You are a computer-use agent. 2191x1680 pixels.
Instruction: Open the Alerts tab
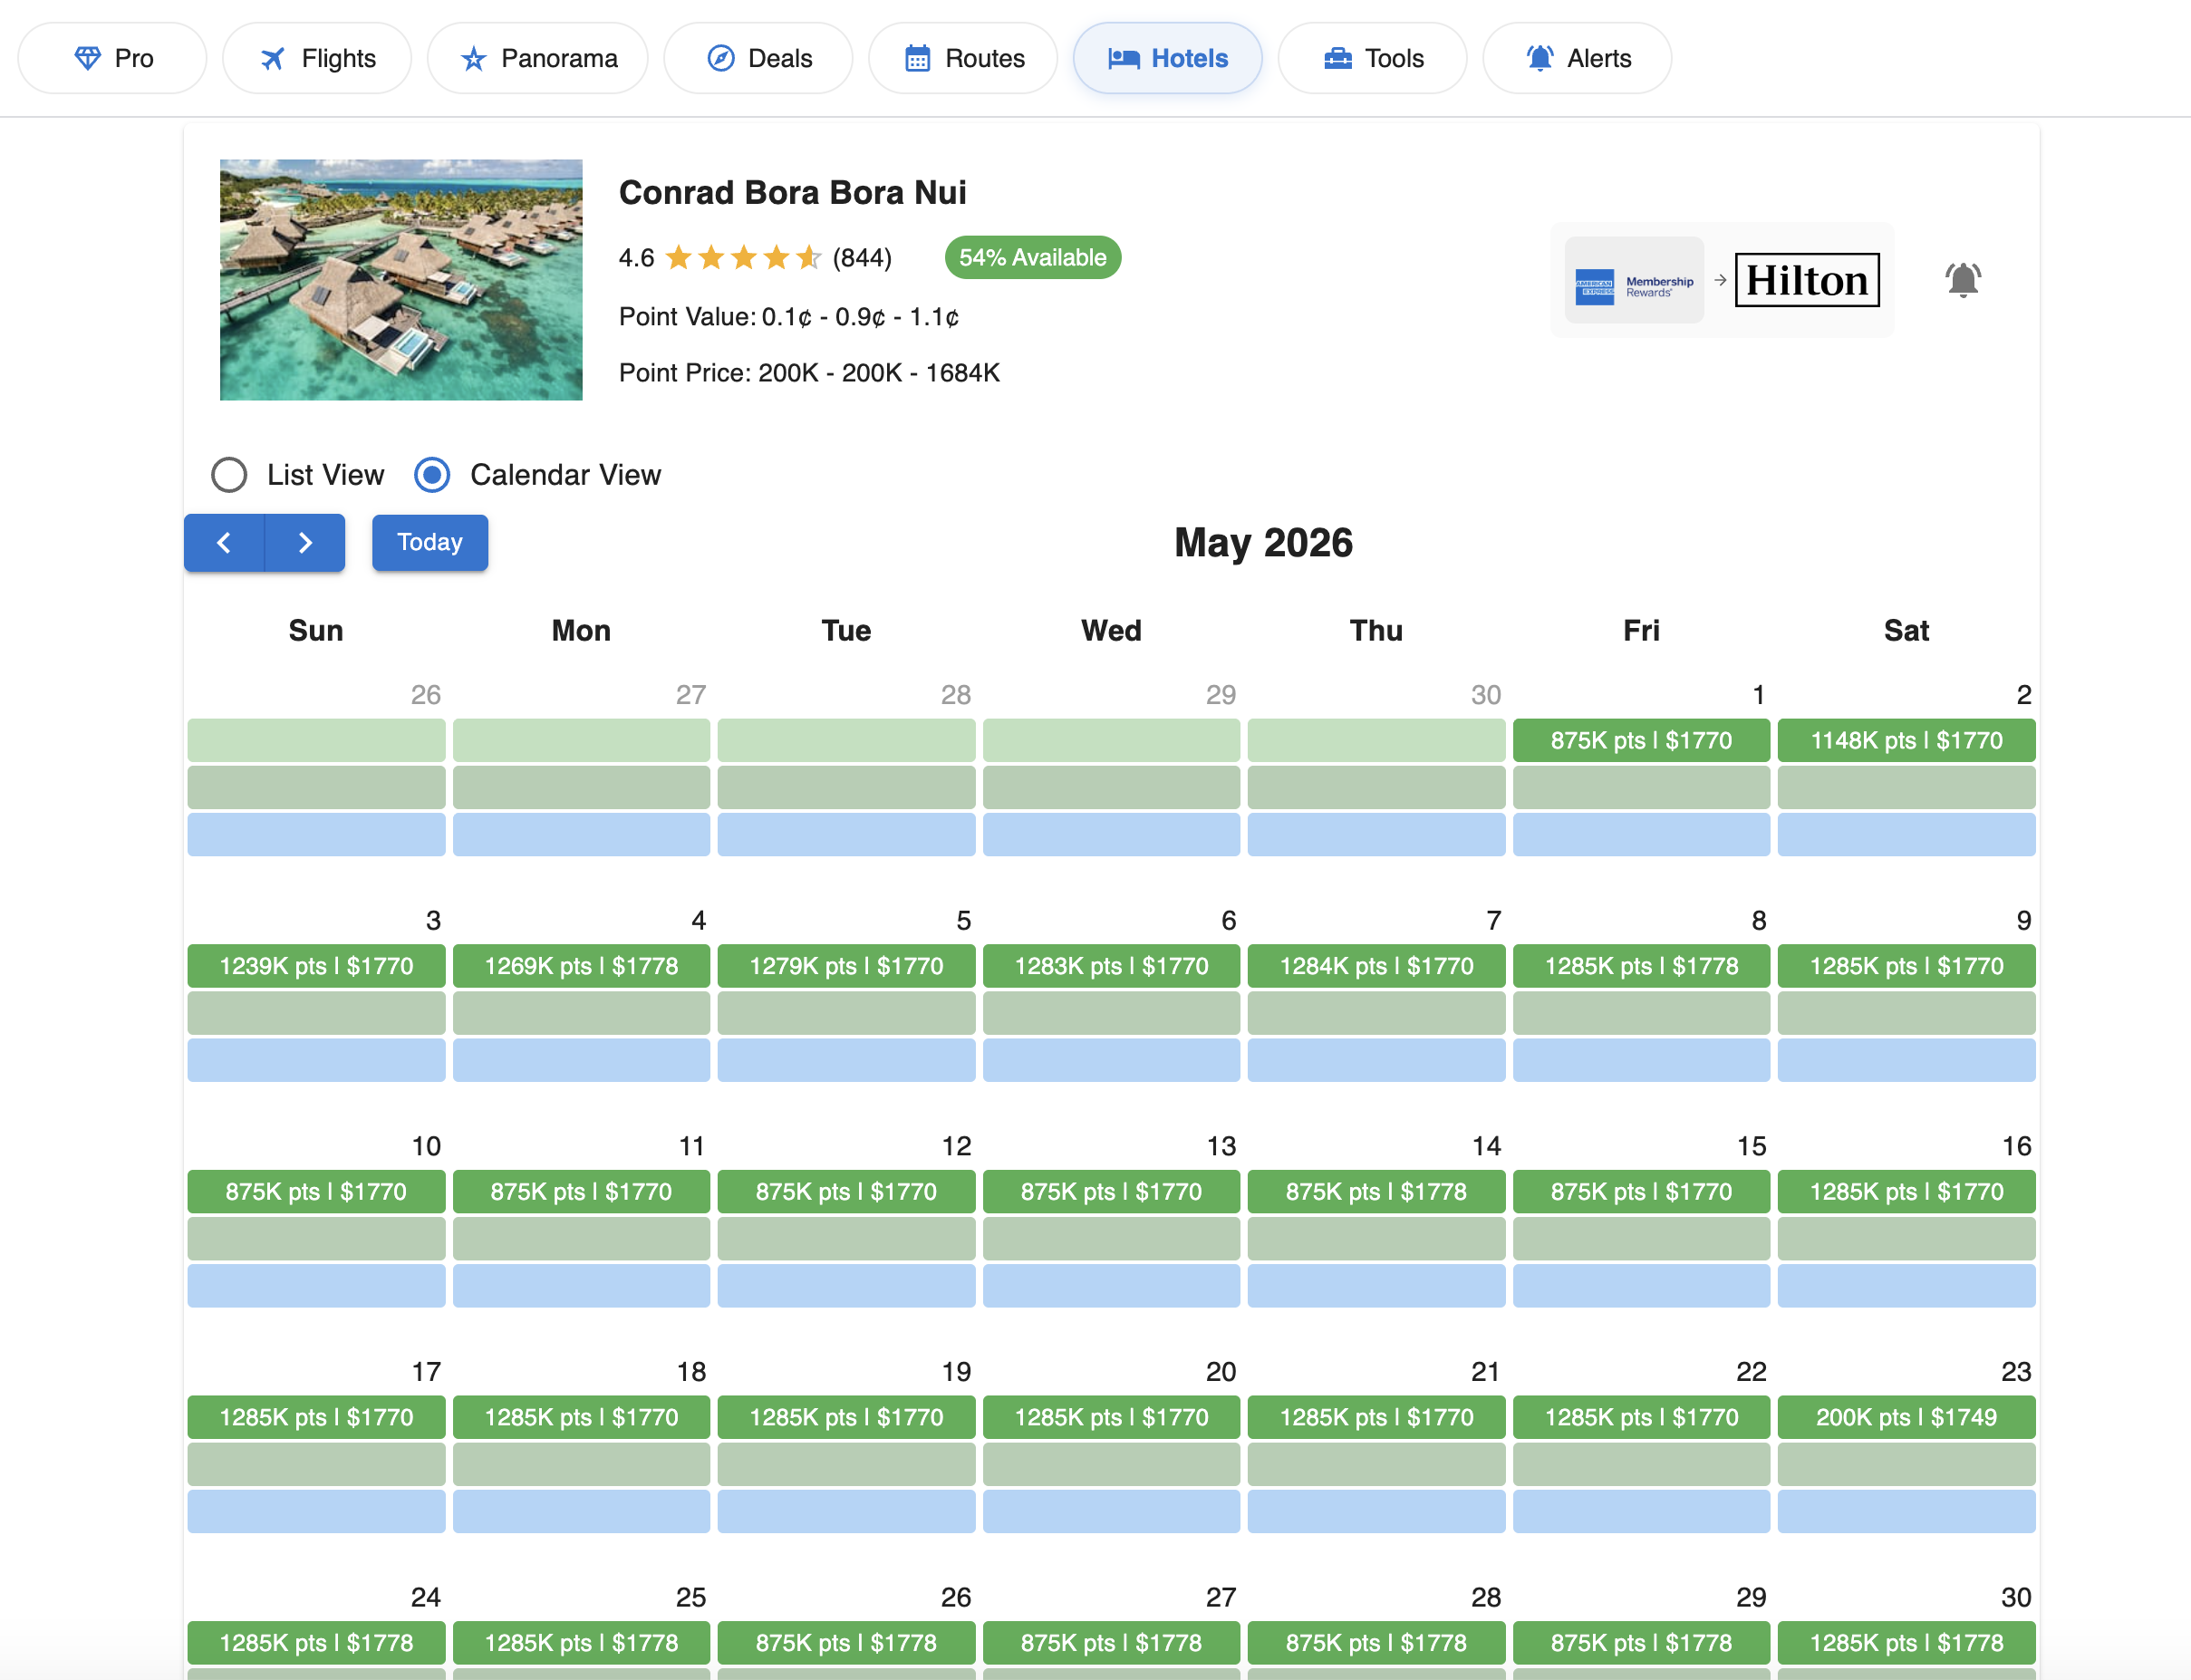[x=1577, y=58]
